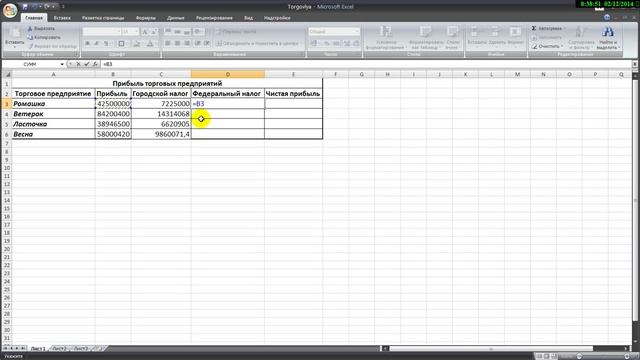Screen dimensions: 640x360
Task: Open Условное форматирование (Conditional Formatting)
Action: pyautogui.click(x=386, y=38)
